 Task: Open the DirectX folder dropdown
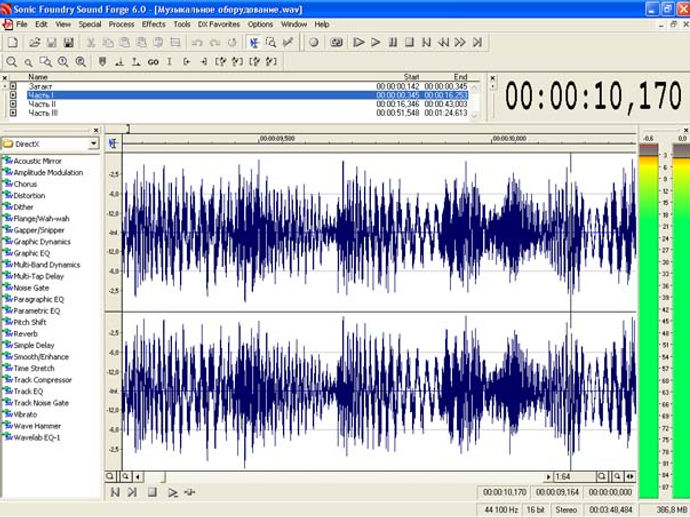[93, 144]
